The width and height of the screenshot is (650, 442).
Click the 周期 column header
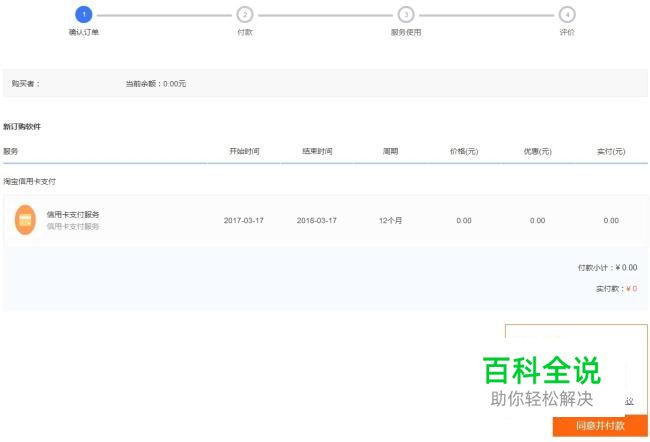[x=390, y=151]
